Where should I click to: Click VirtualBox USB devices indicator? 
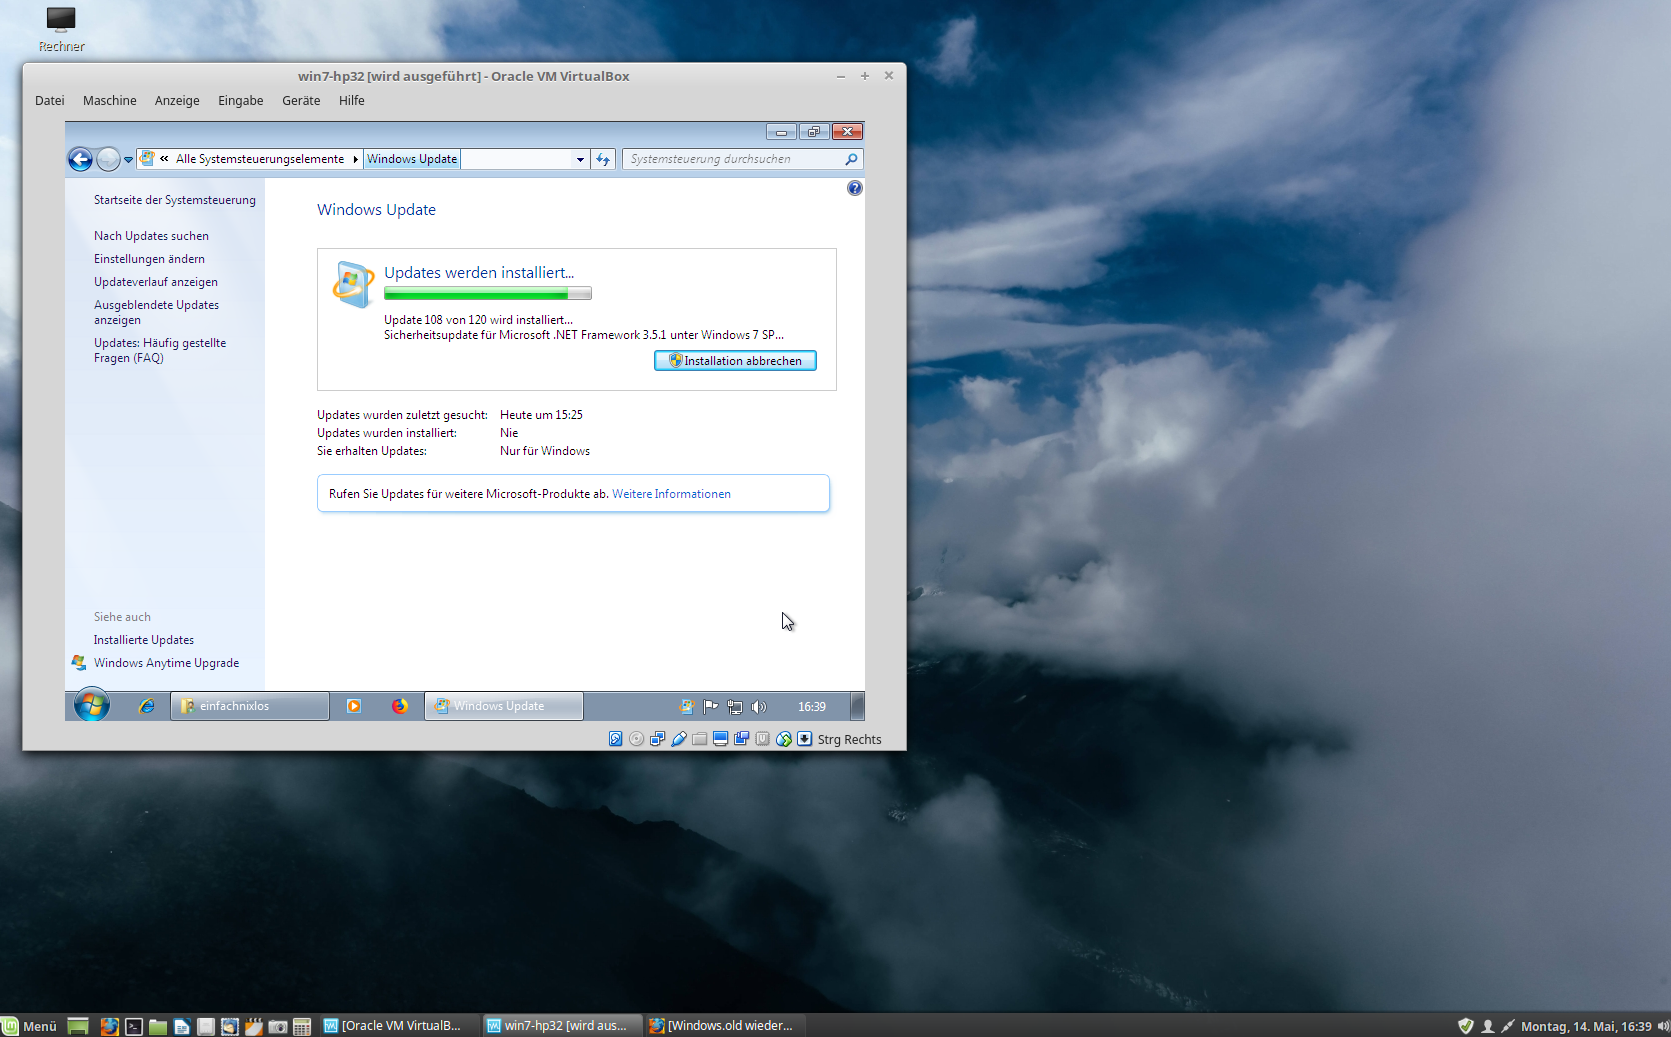pos(679,739)
